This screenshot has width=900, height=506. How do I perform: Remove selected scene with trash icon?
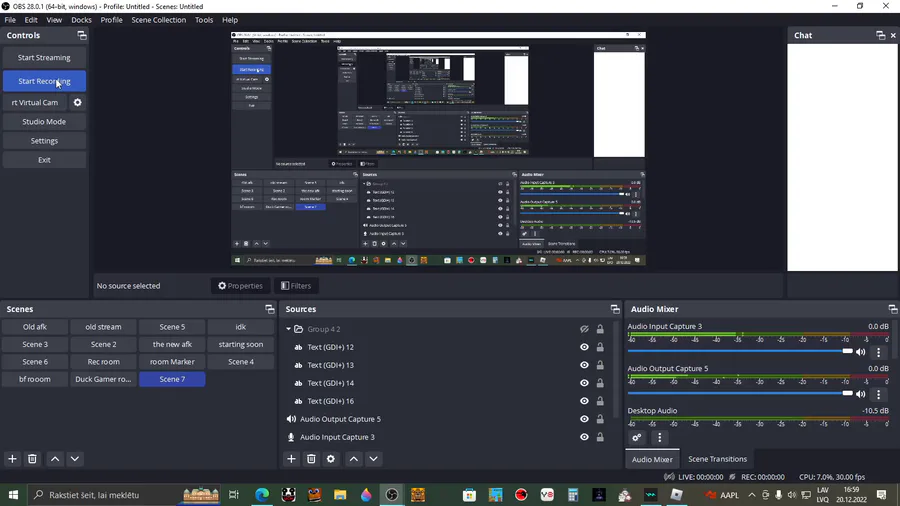point(32,459)
